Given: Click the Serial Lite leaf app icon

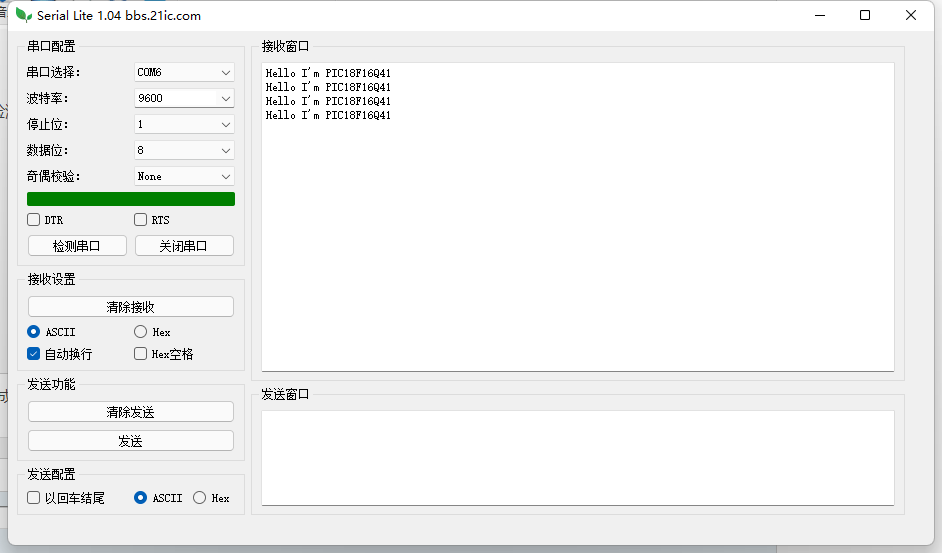Looking at the screenshot, I should (x=23, y=15).
